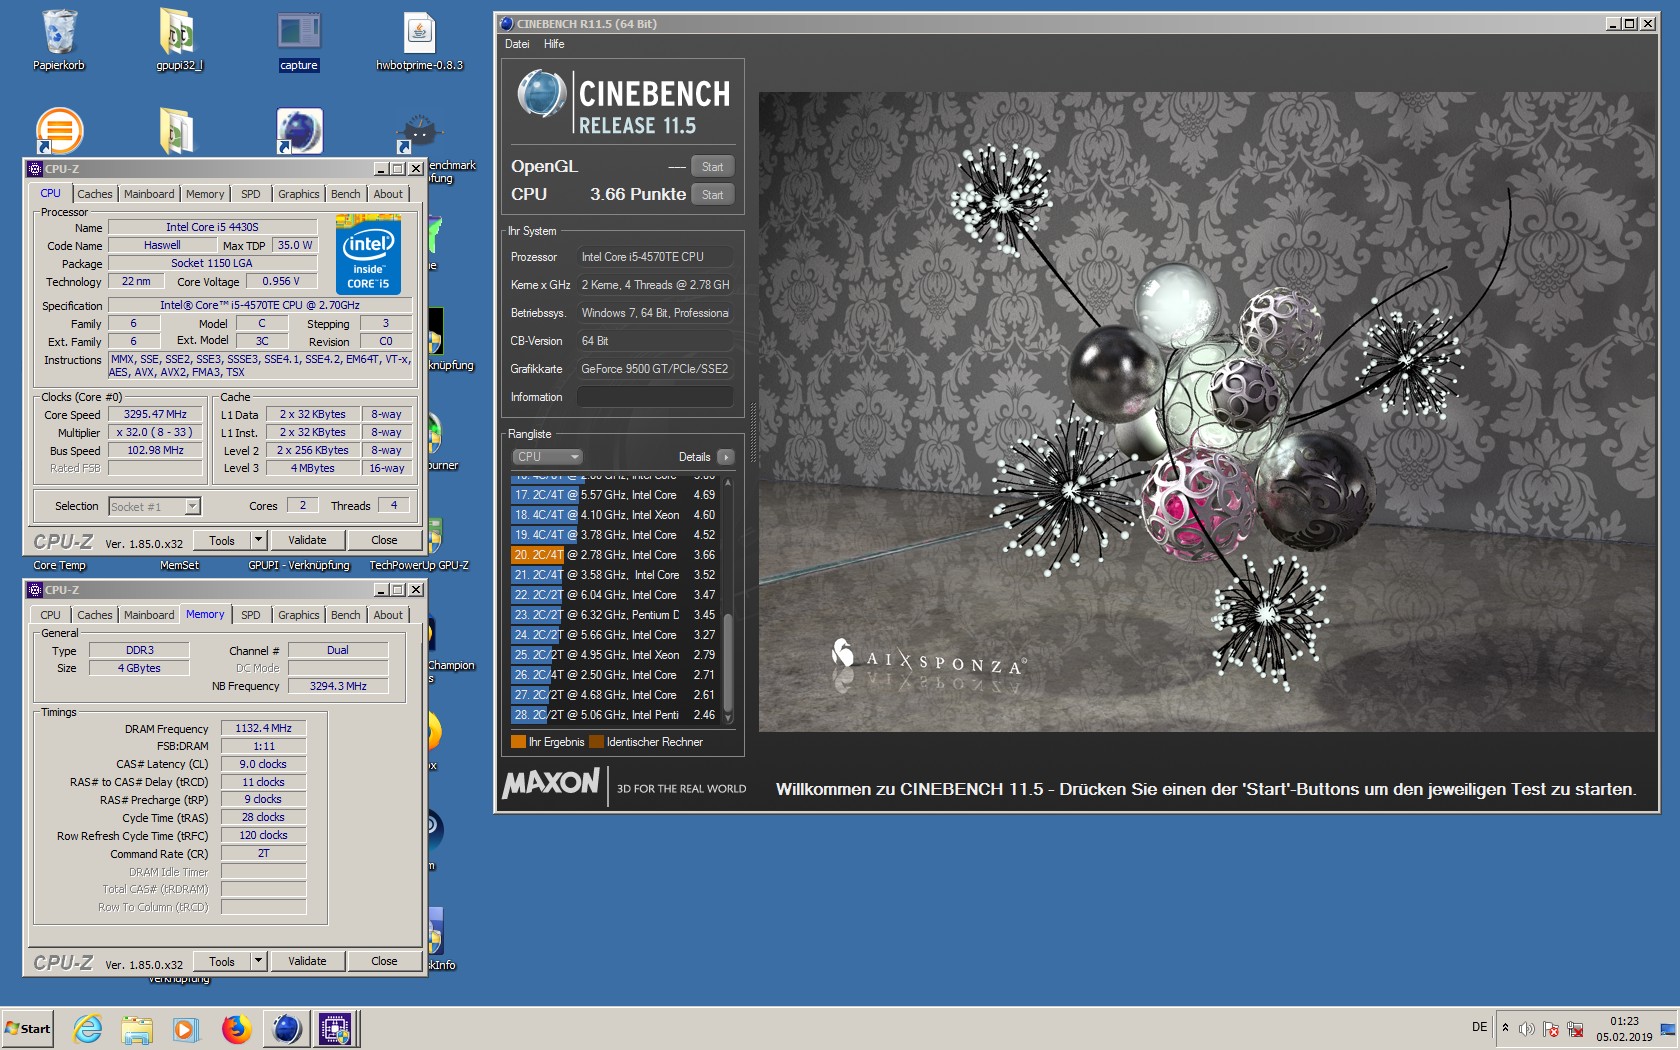Click Tools button in lower CPU-Z window
The width and height of the screenshot is (1680, 1050).
(222, 961)
